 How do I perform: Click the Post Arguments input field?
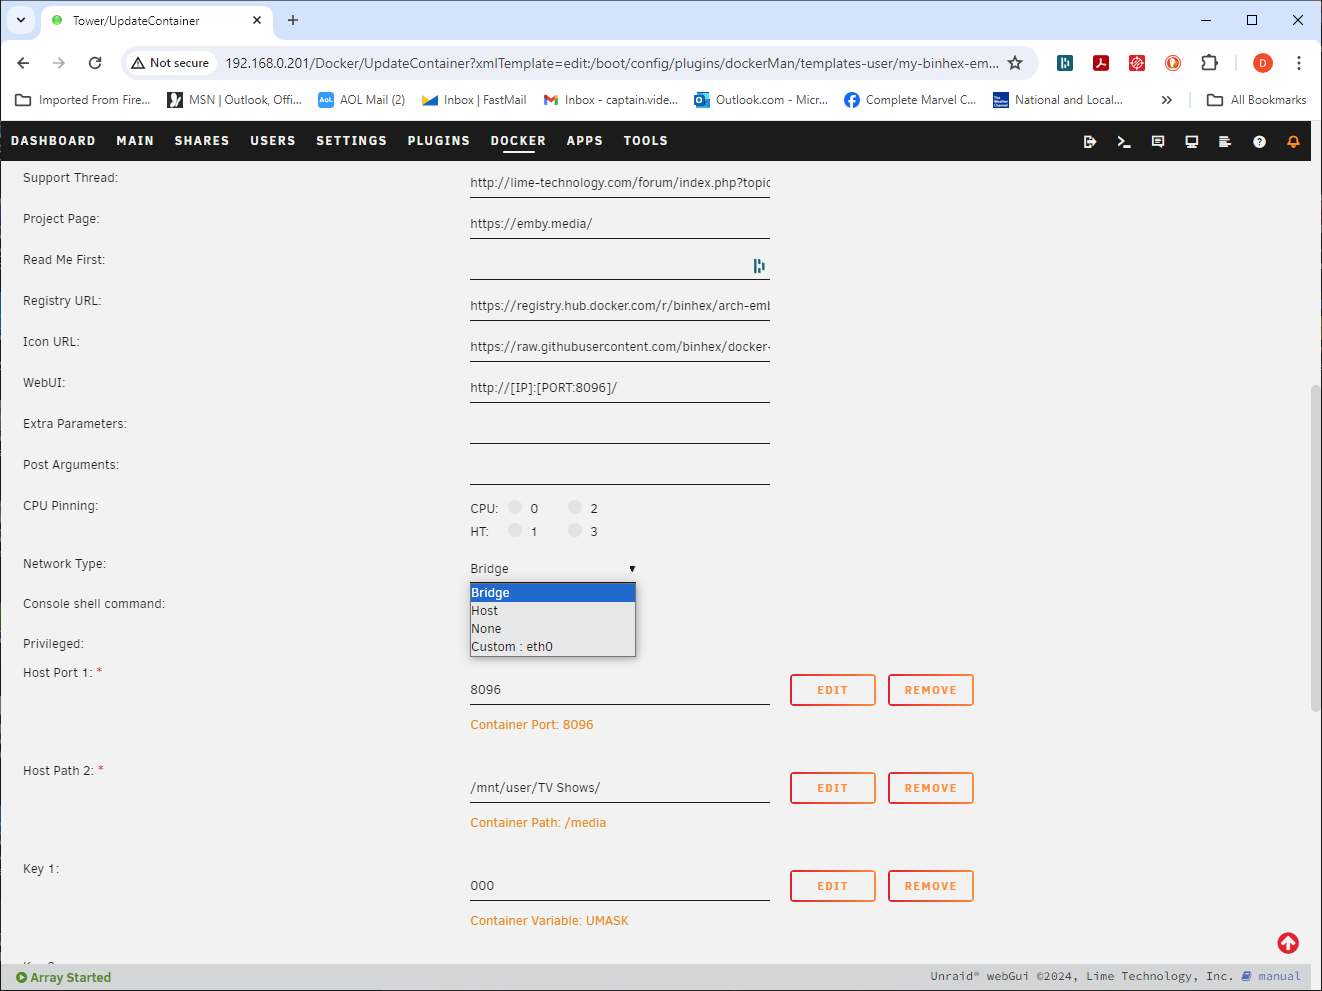[x=620, y=470]
